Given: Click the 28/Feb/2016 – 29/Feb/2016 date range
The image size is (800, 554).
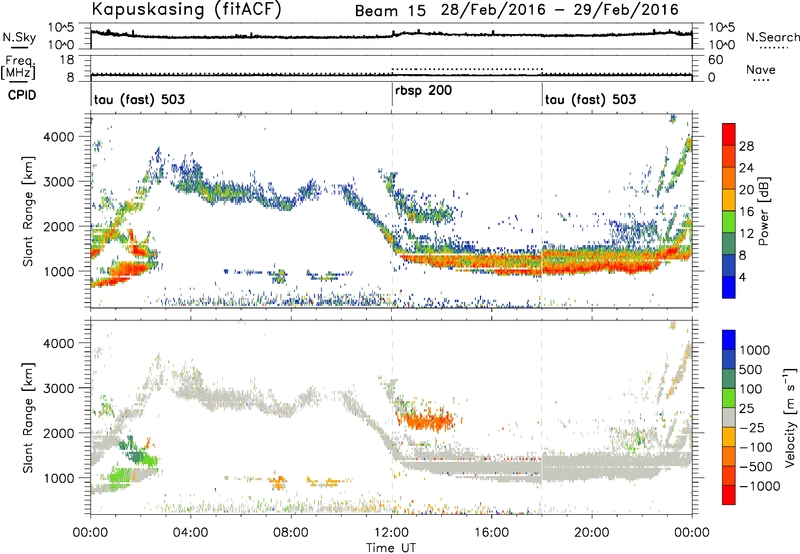Looking at the screenshot, I should pyautogui.click(x=560, y=9).
